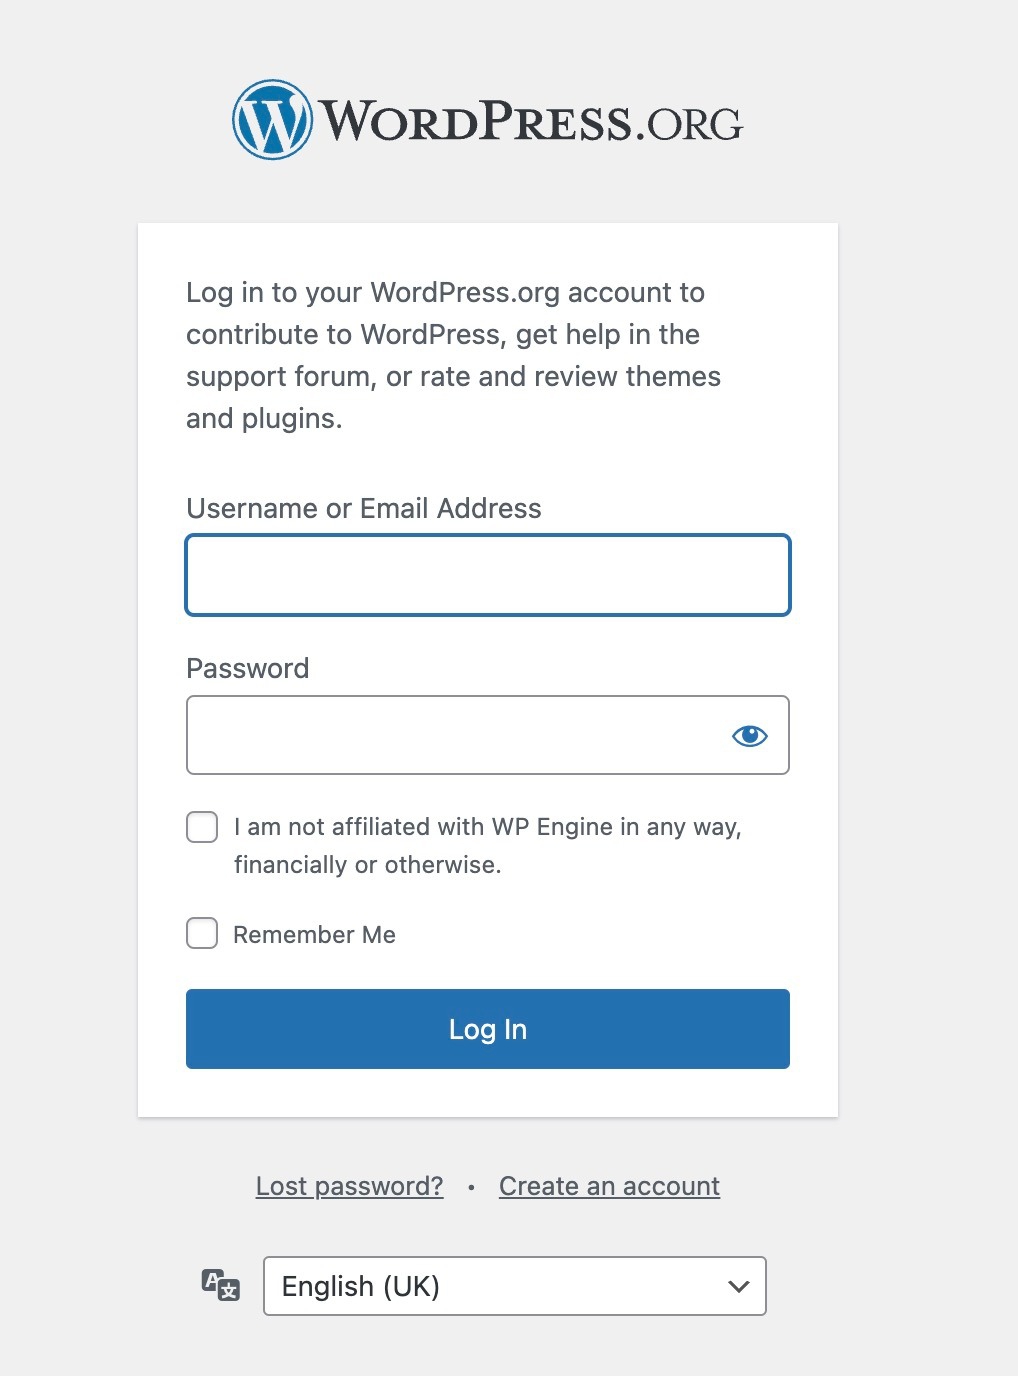
Task: Click the WordPress.org wordmark text
Action: tap(530, 122)
